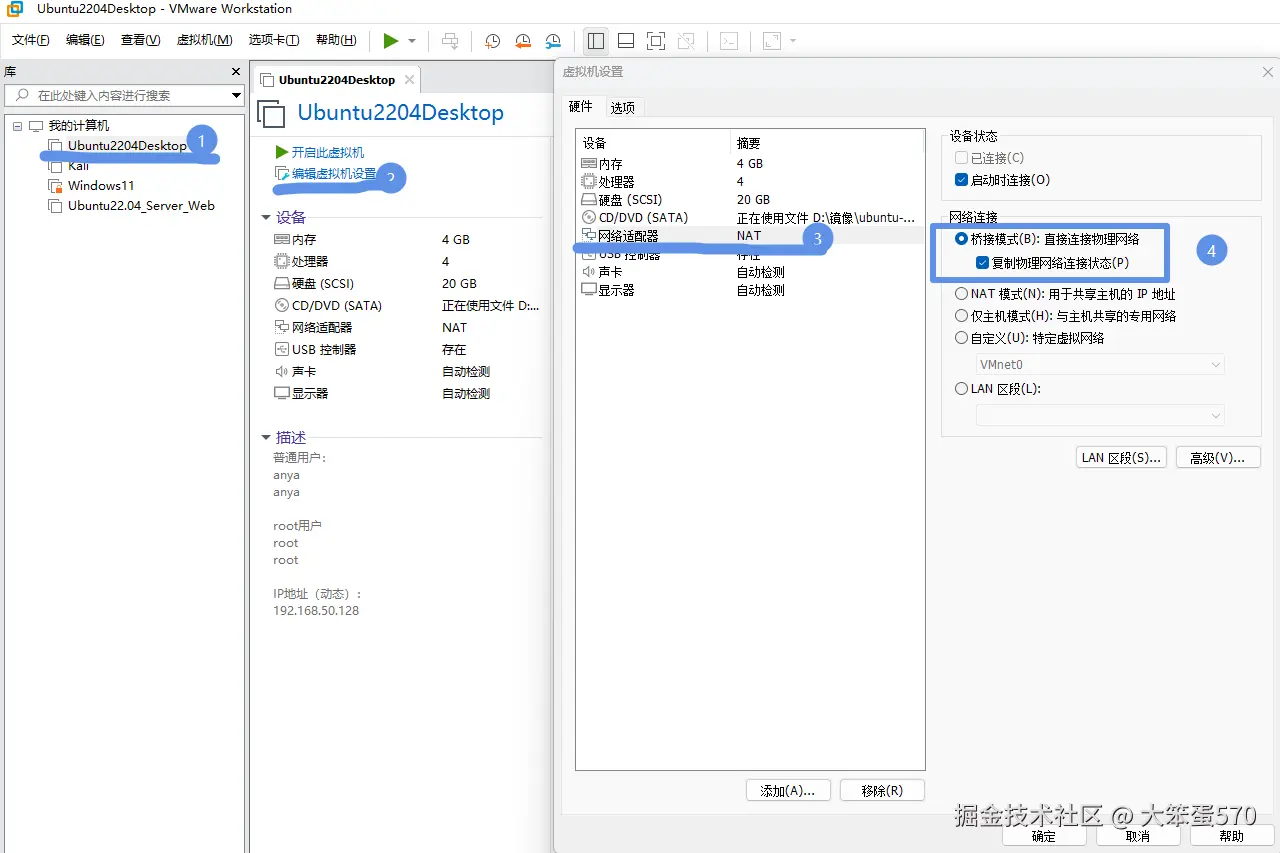Take a snapshot via the clock-plus icon
The width and height of the screenshot is (1280, 853).
[493, 41]
